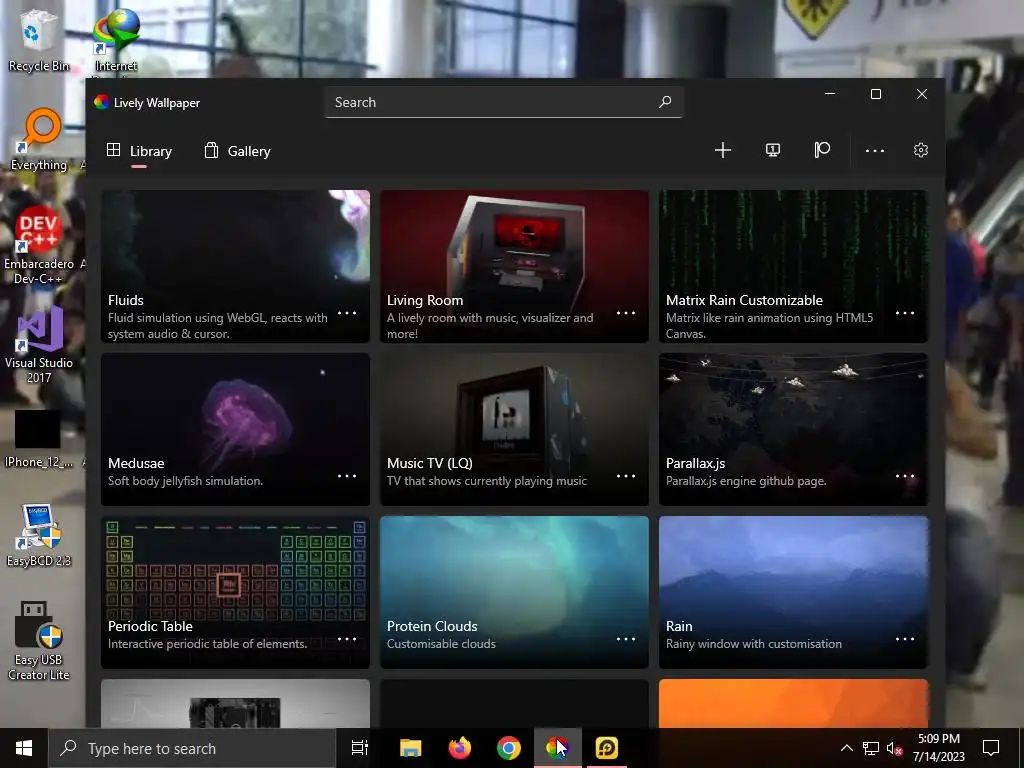Open the notification center icon
The width and height of the screenshot is (1024, 768).
991,748
